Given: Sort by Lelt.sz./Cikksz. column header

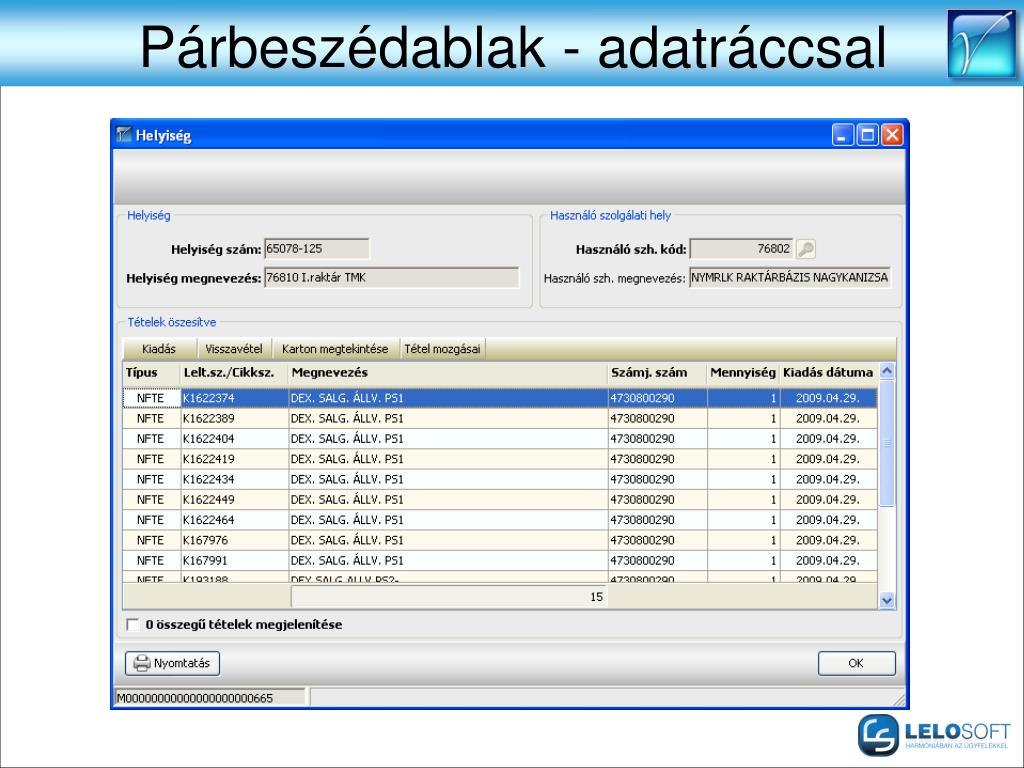Looking at the screenshot, I should pos(234,373).
